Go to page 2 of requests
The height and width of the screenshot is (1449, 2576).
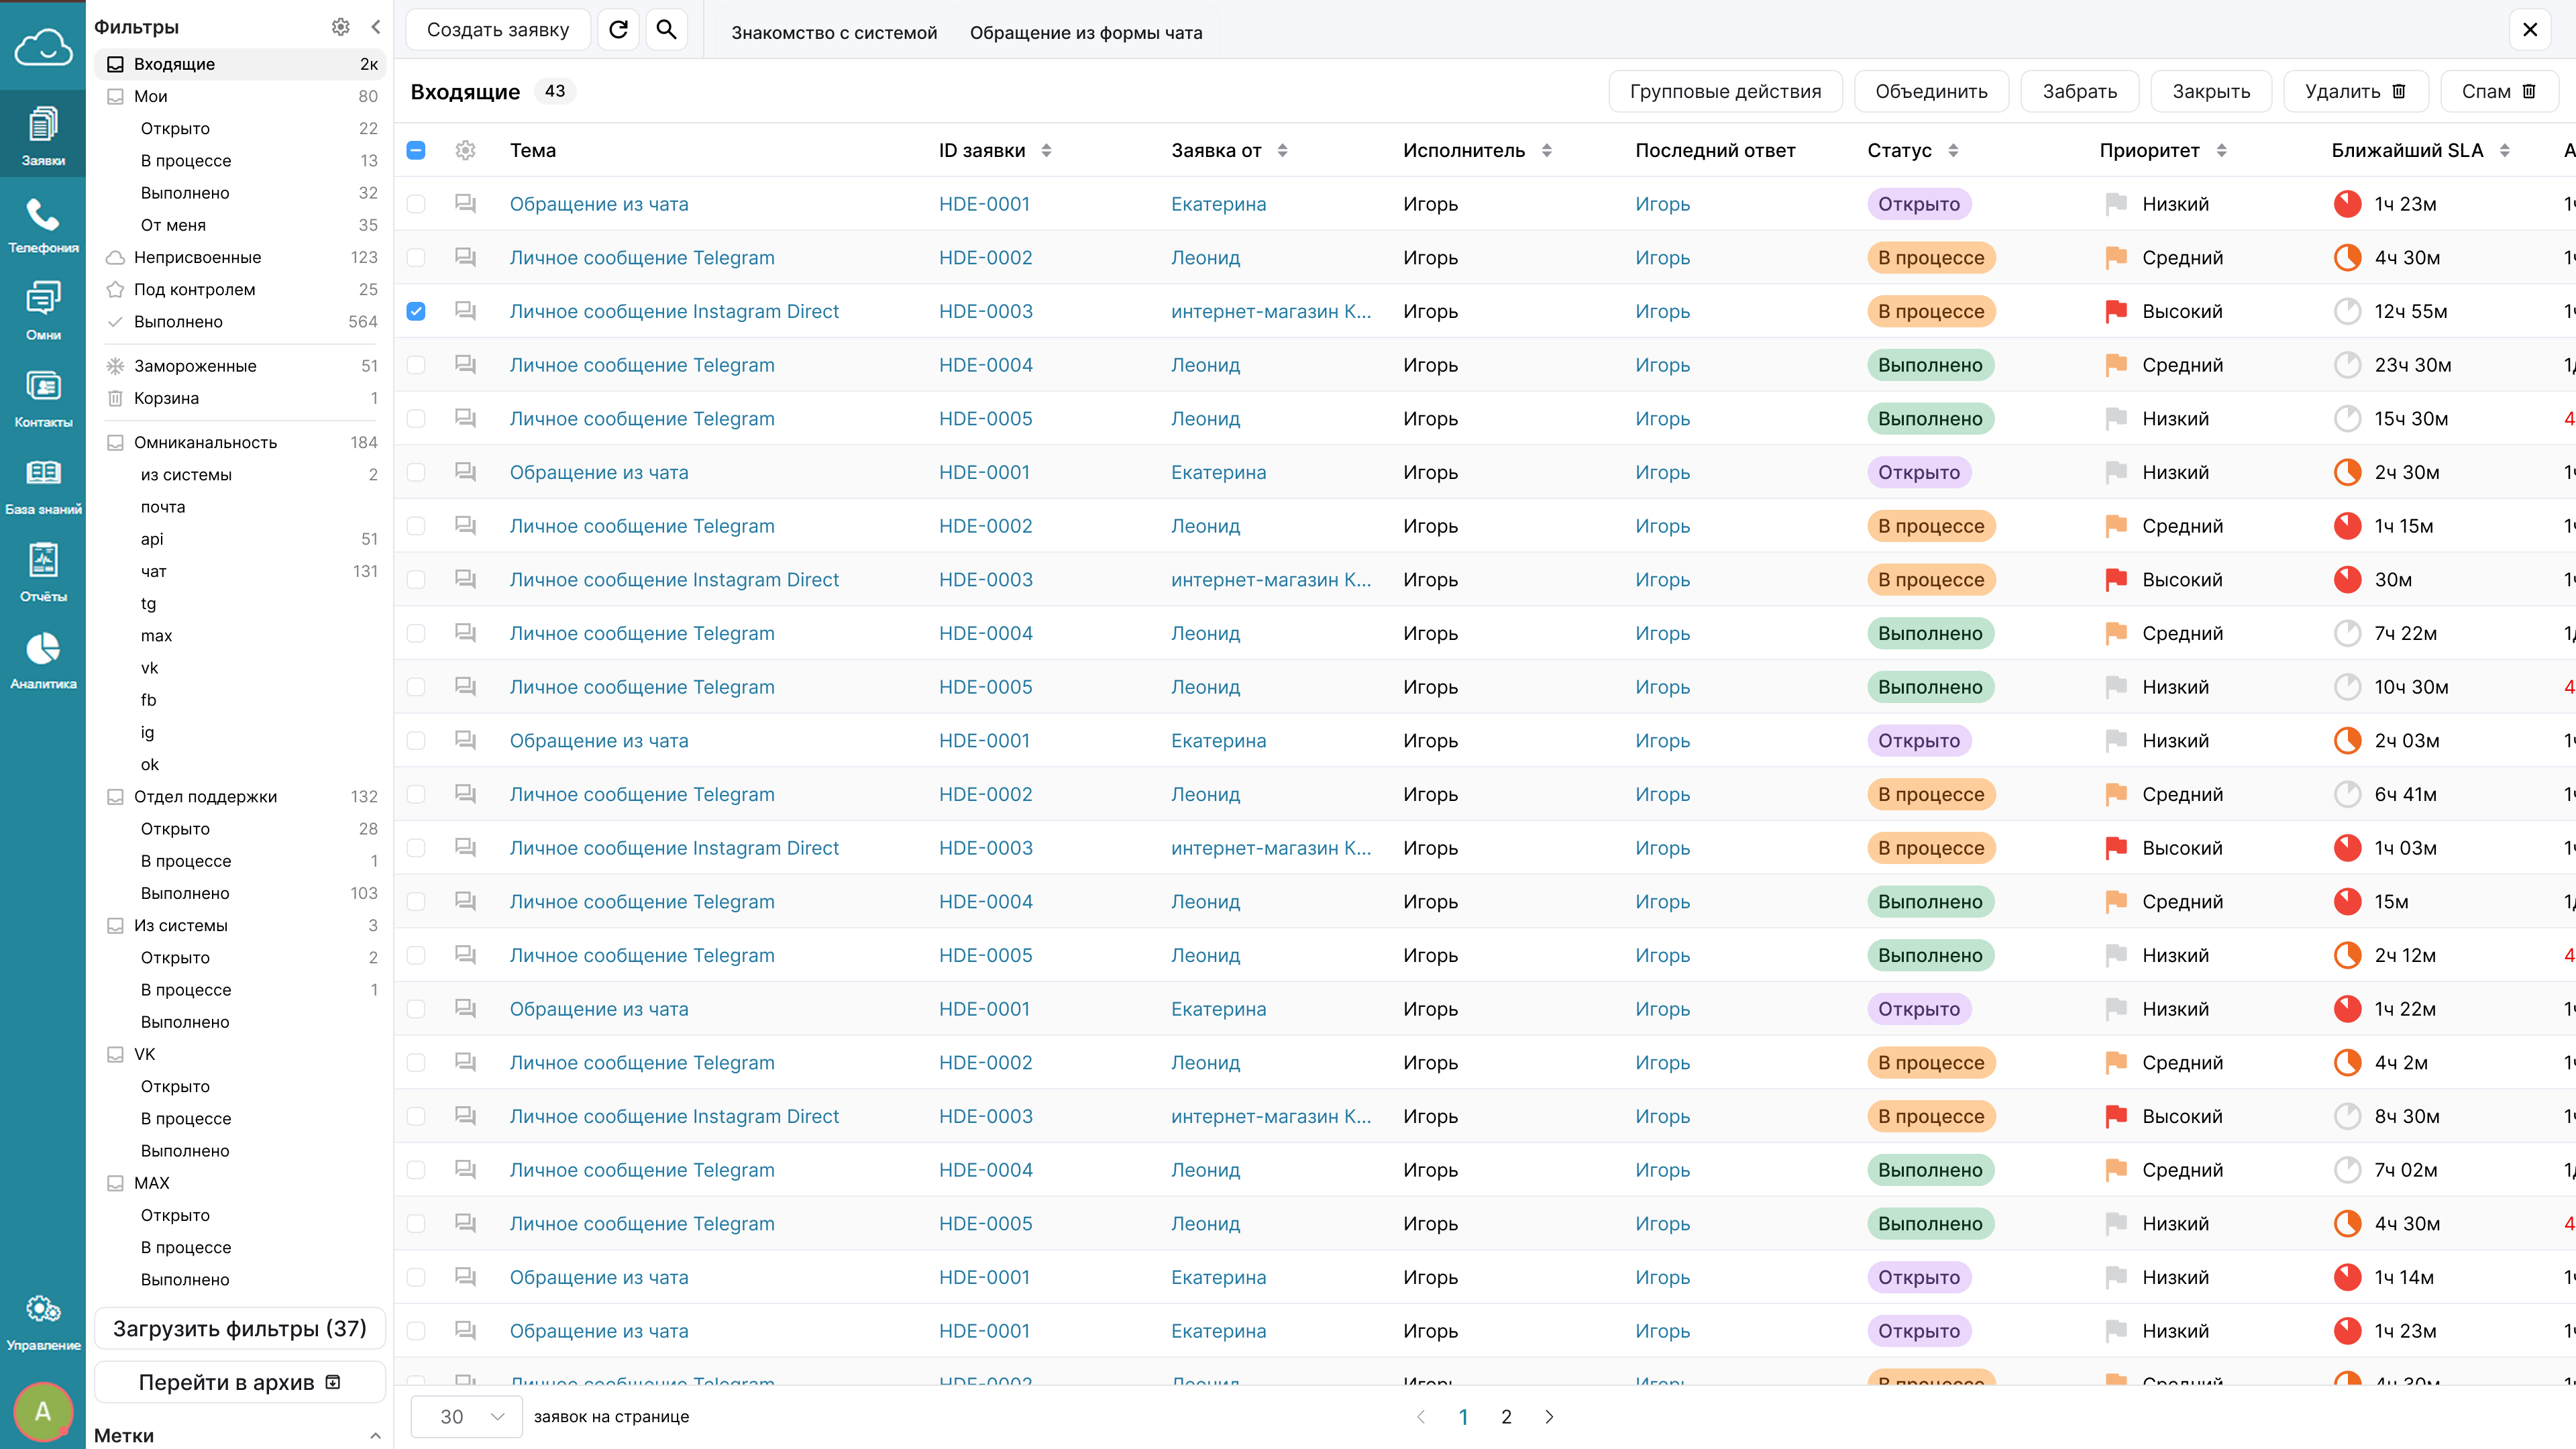tap(1506, 1416)
